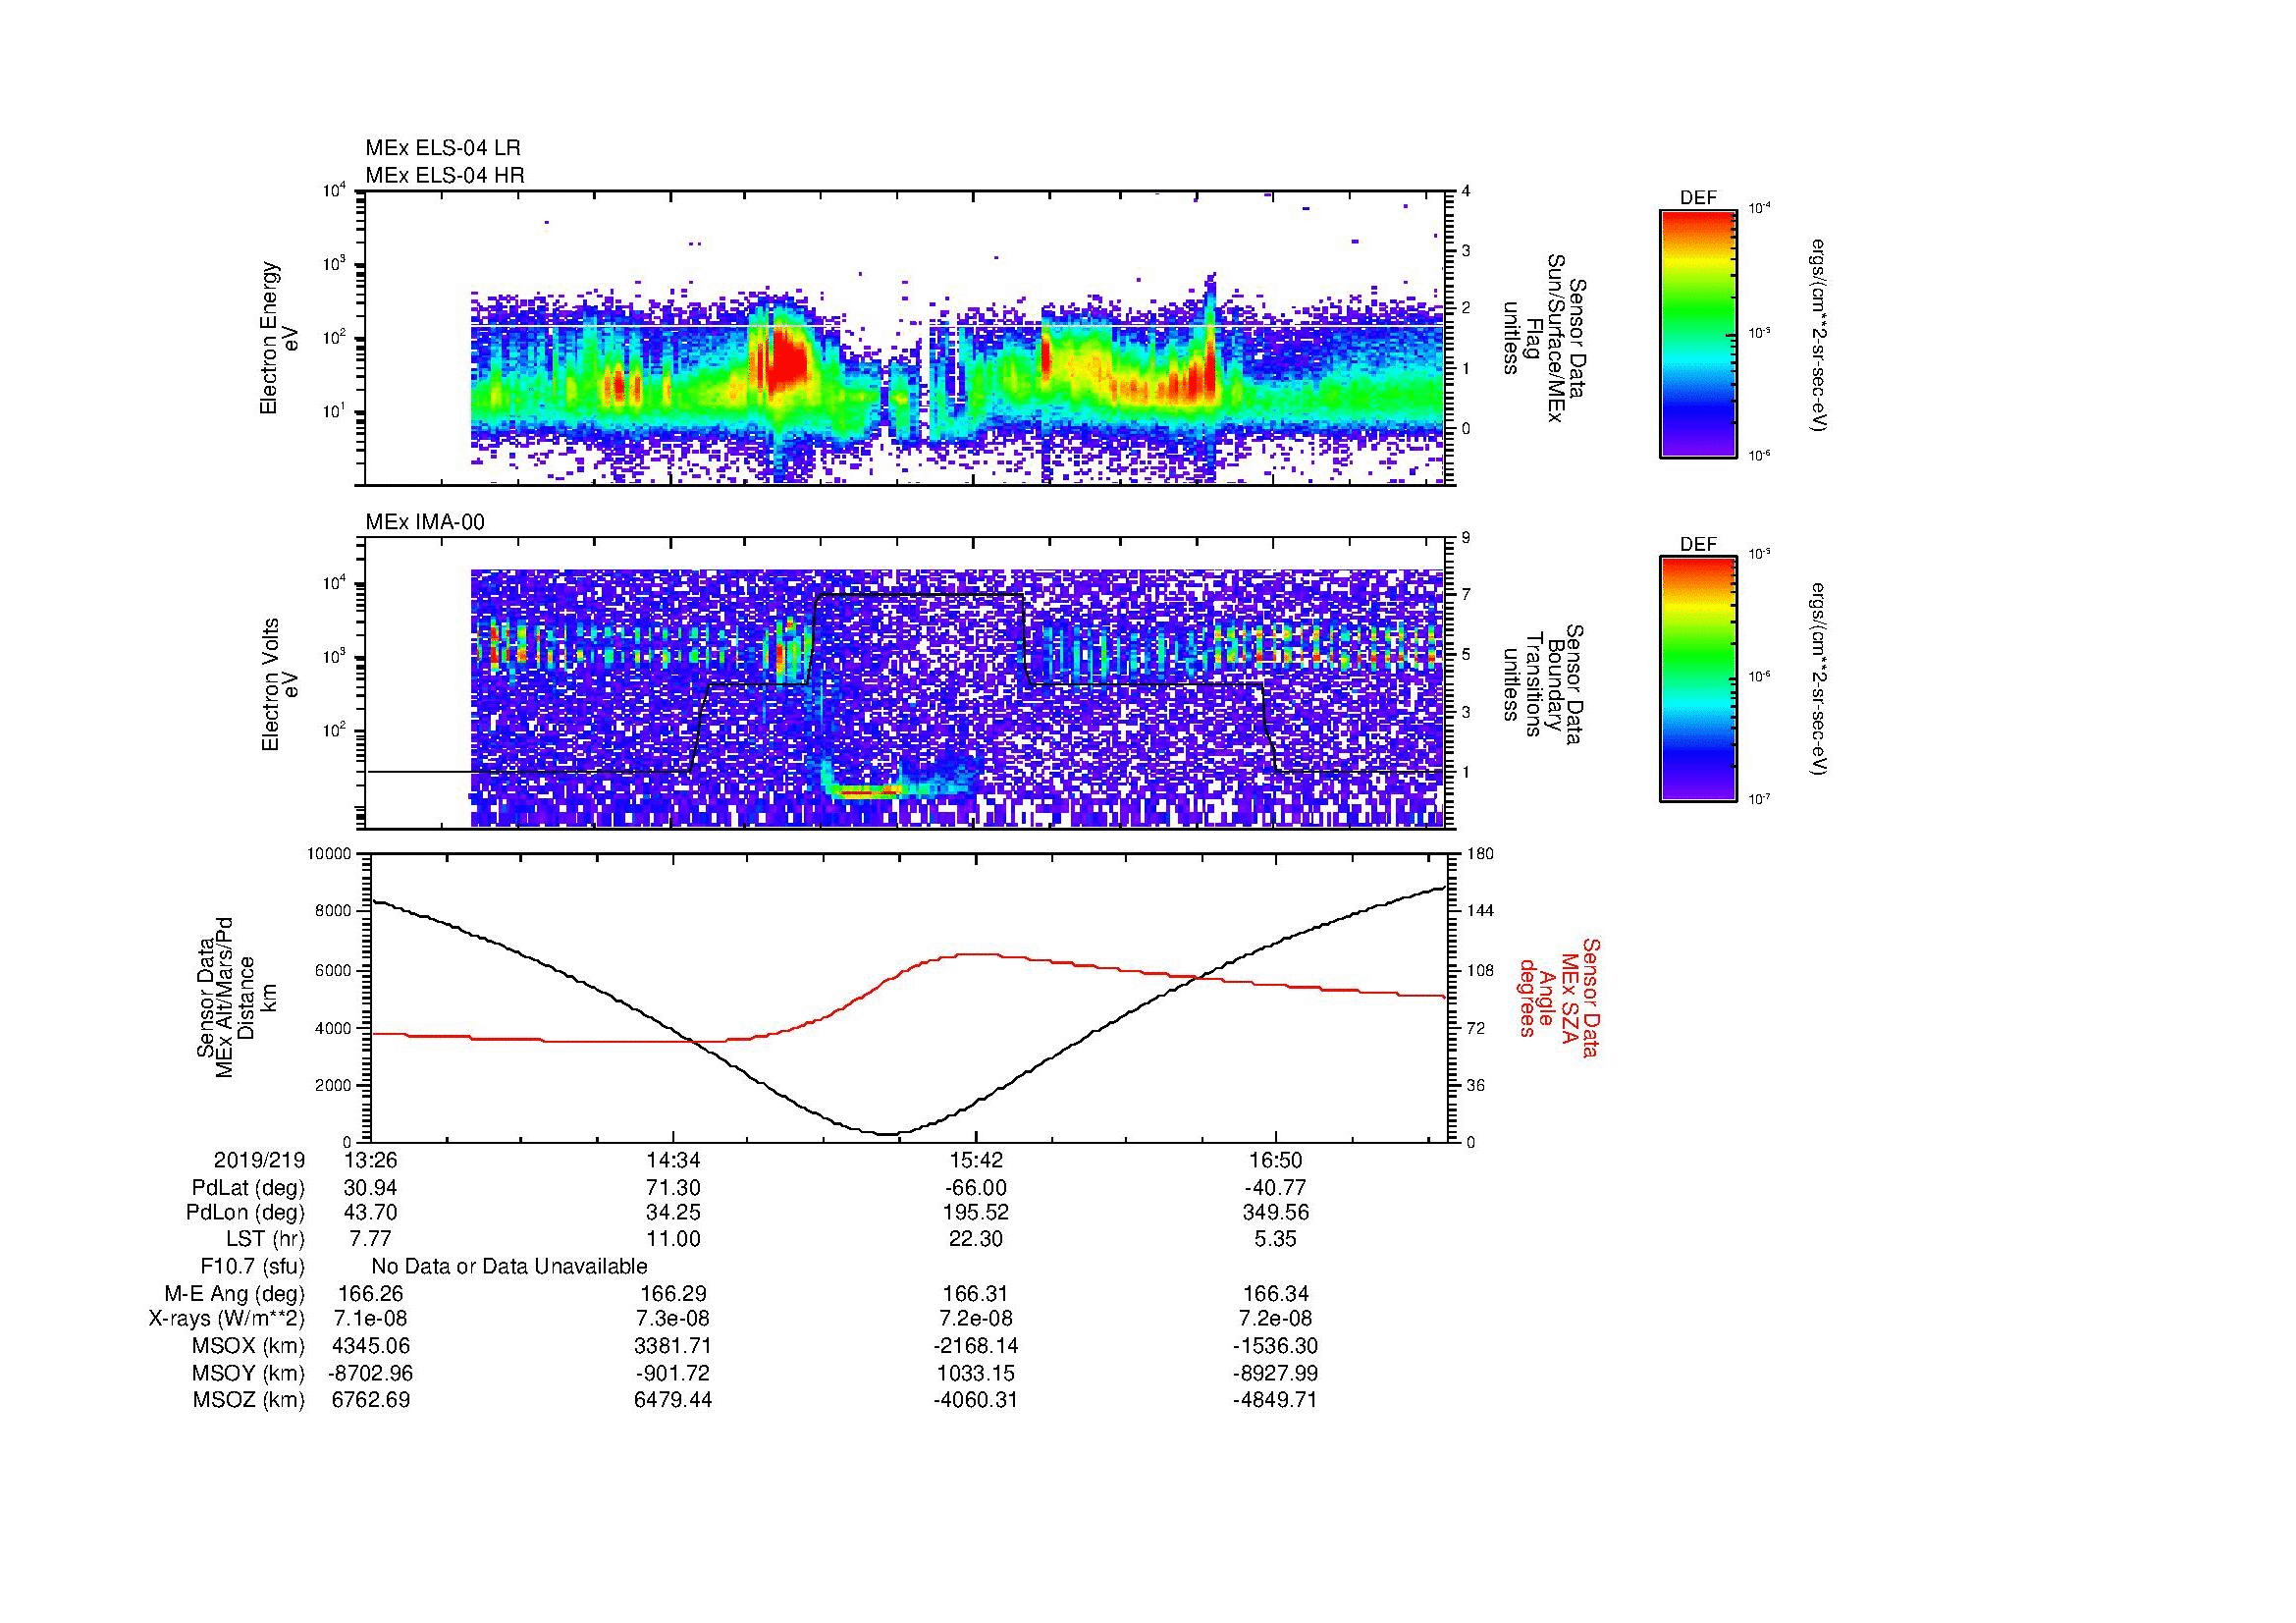Click the altitude and SZA line plot
This screenshot has width=2296, height=1623.
point(908,997)
